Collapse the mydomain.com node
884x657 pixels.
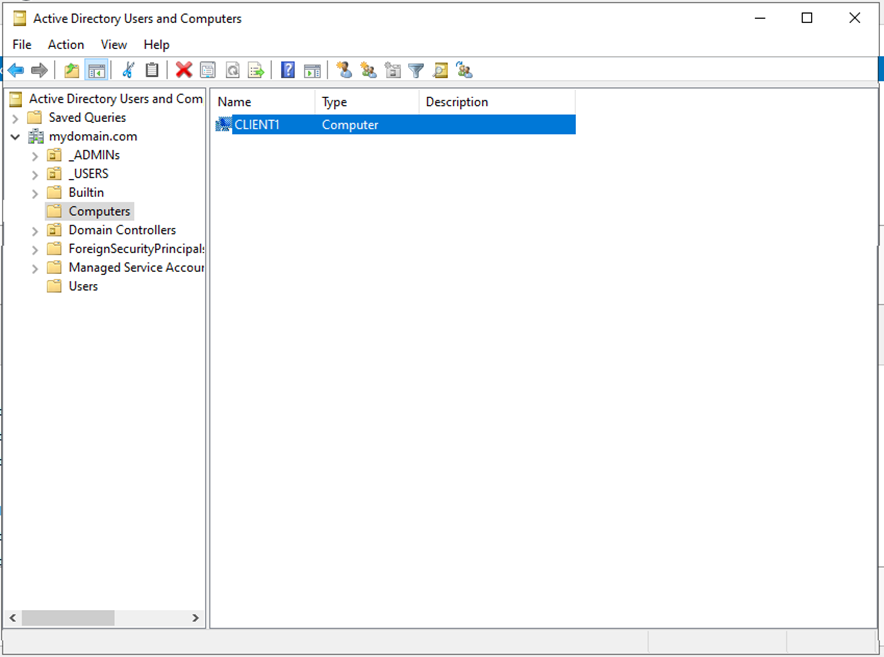click(x=15, y=136)
